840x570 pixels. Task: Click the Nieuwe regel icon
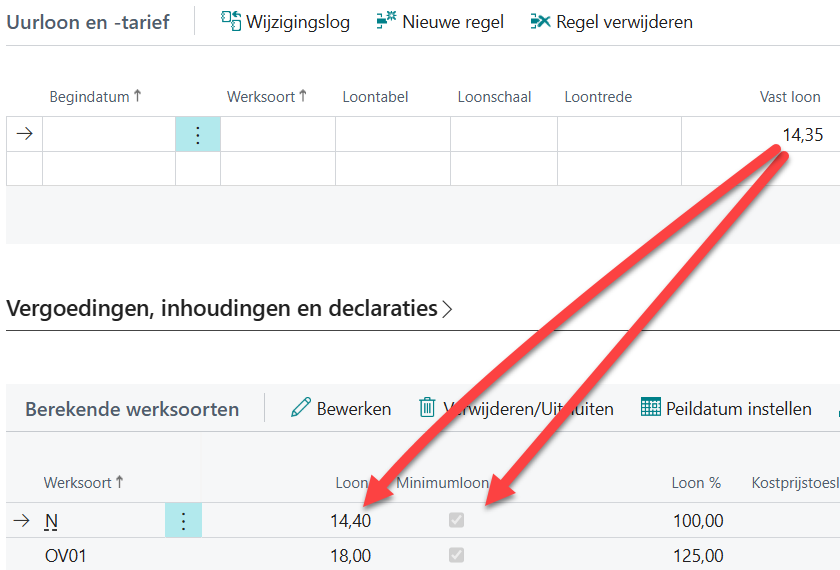386,21
